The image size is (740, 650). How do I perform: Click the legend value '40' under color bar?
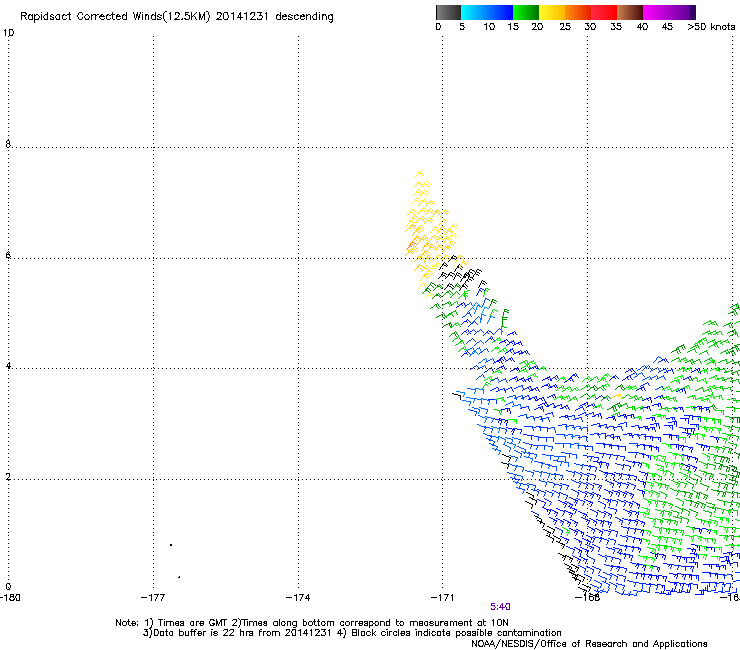click(x=642, y=27)
